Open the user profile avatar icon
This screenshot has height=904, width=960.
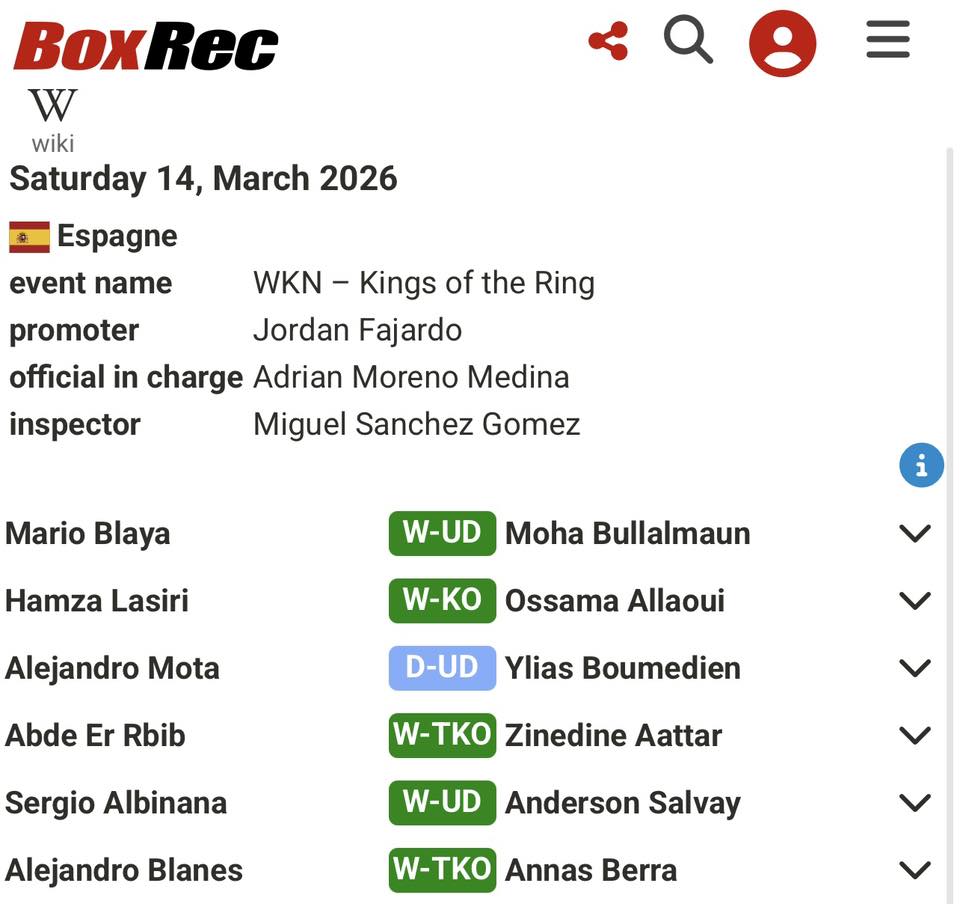click(782, 43)
